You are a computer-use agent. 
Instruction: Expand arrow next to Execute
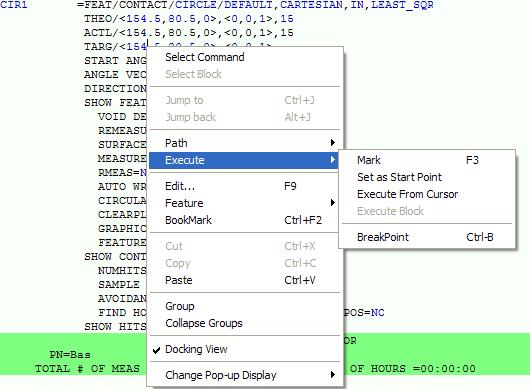pyautogui.click(x=333, y=160)
